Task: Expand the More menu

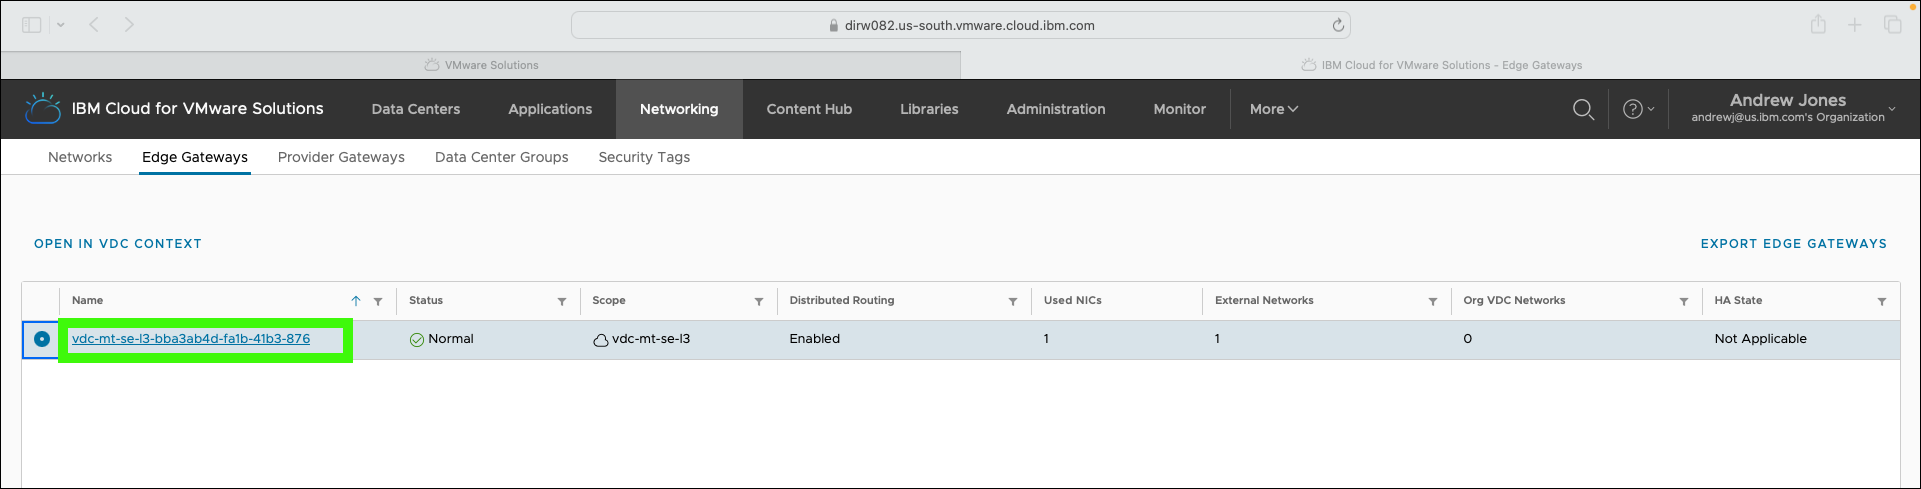Action: click(1273, 109)
